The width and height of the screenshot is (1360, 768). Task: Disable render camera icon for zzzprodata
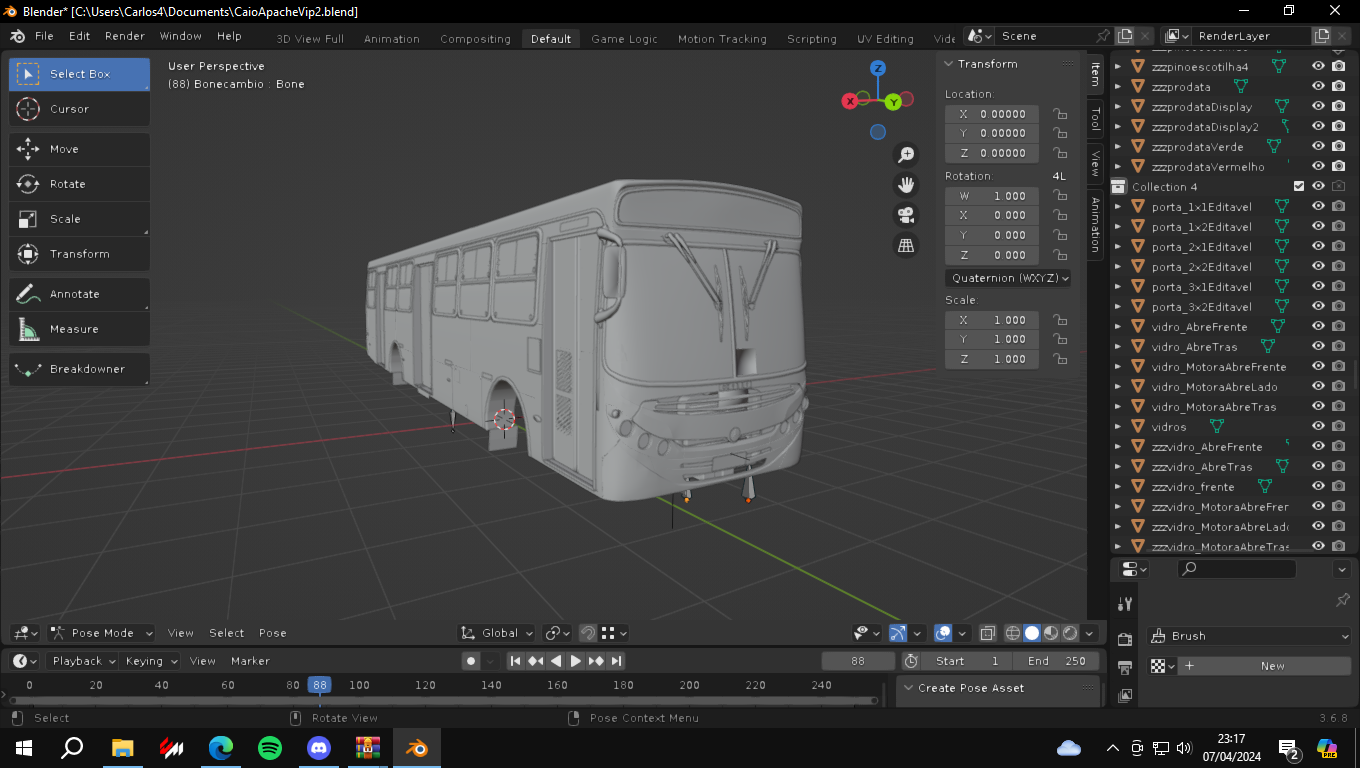click(x=1338, y=86)
